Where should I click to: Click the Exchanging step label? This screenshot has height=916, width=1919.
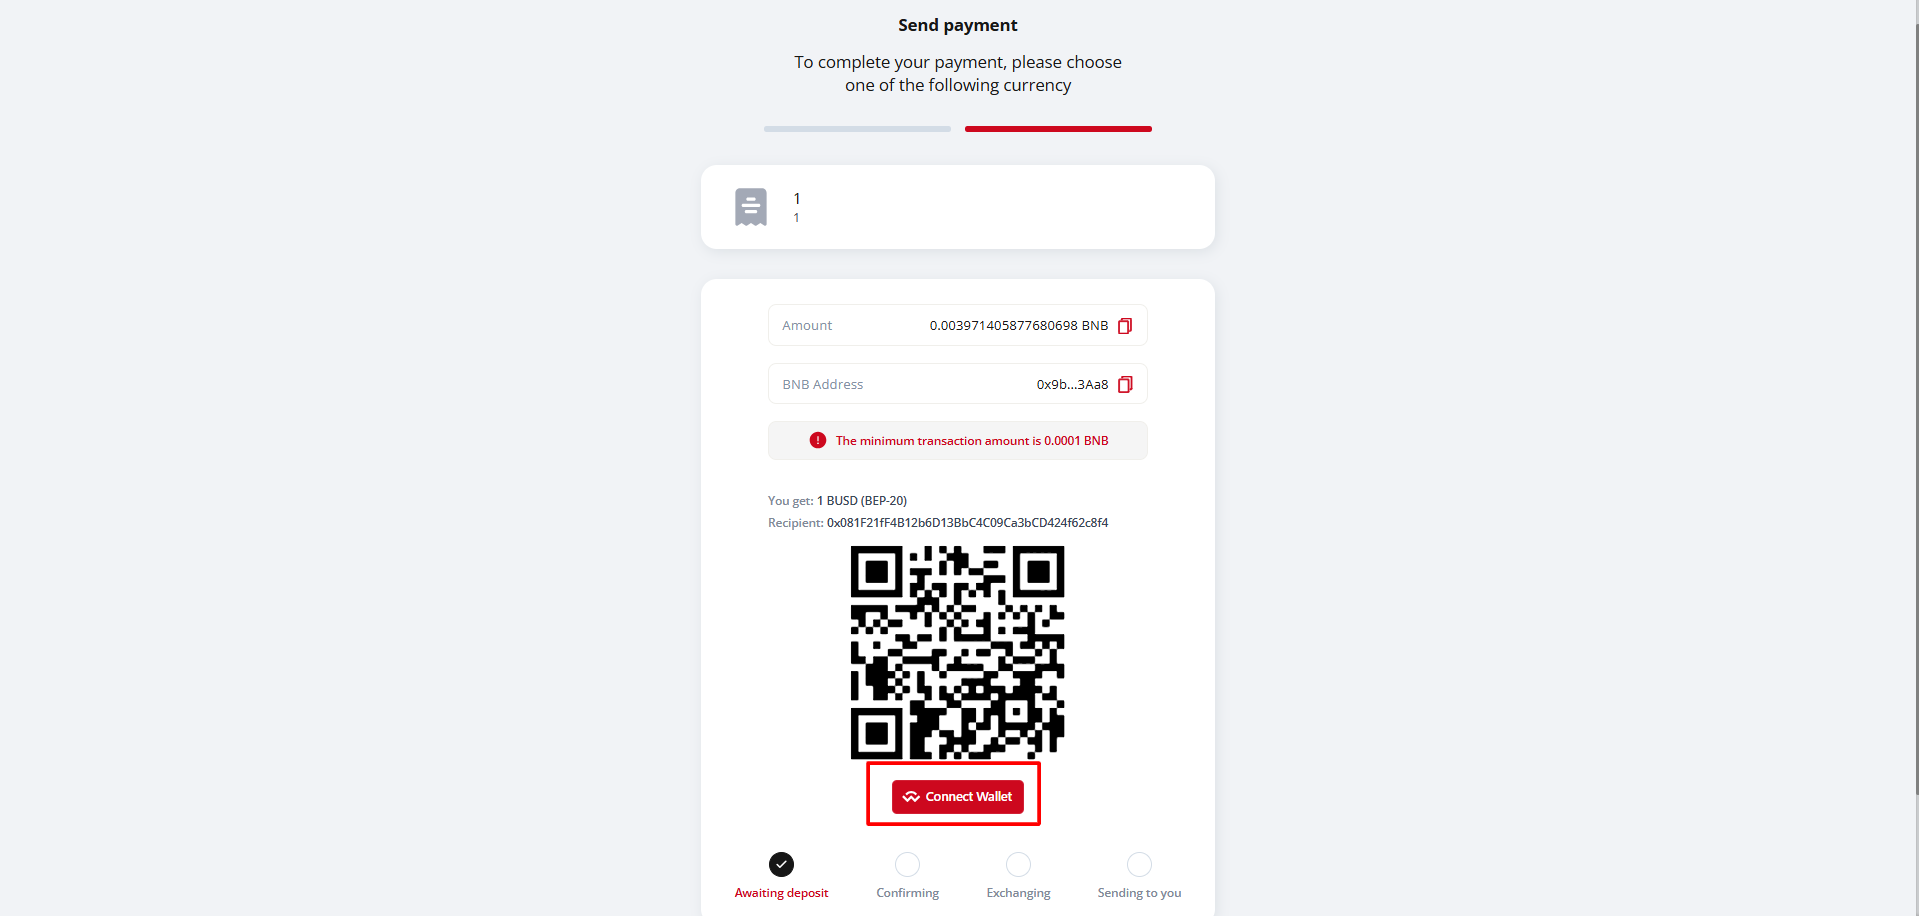(x=1018, y=893)
